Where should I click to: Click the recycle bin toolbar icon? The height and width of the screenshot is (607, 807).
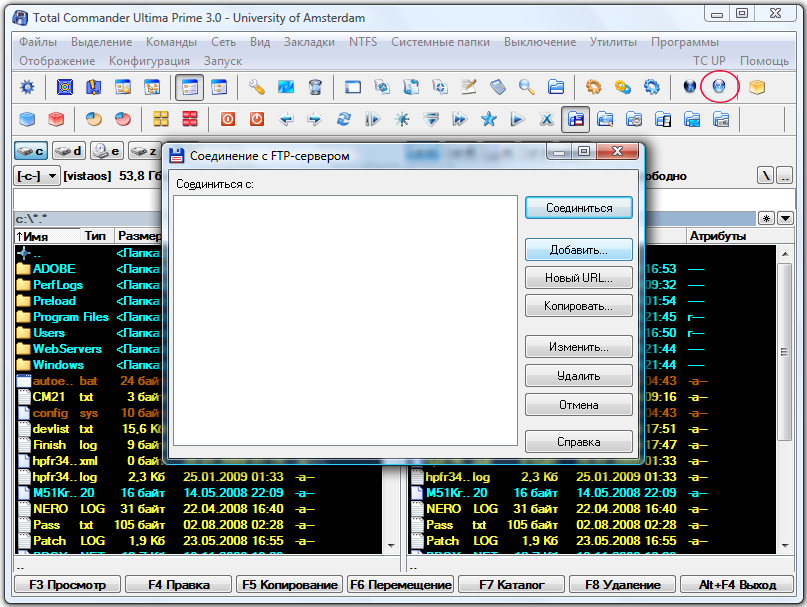[315, 86]
